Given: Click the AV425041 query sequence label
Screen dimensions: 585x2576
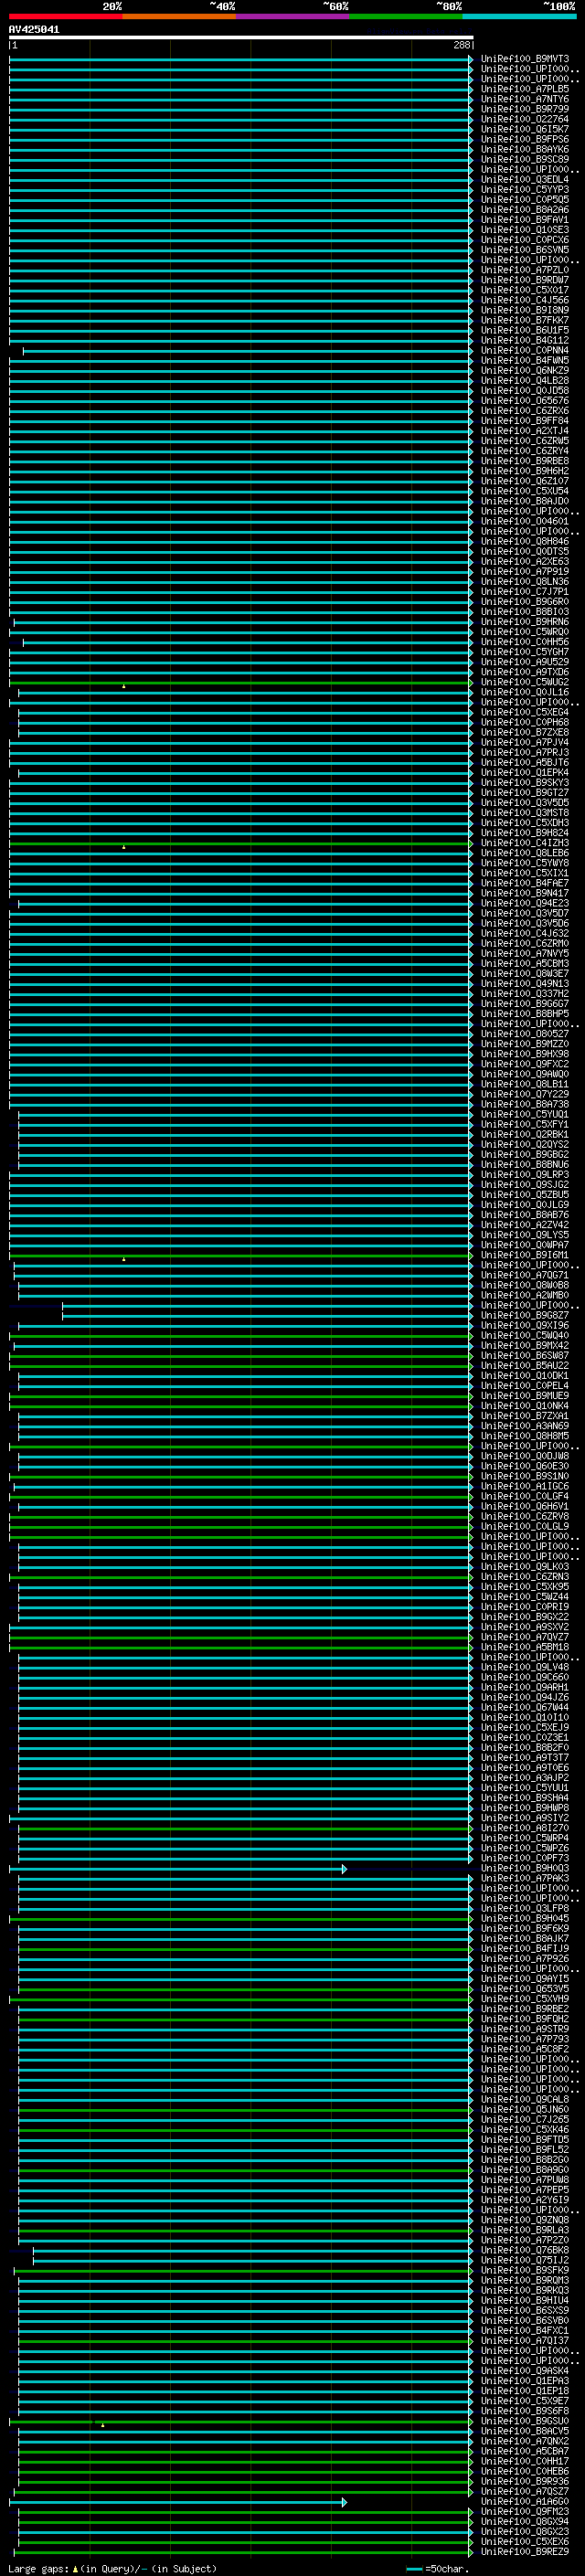Looking at the screenshot, I should (34, 30).
